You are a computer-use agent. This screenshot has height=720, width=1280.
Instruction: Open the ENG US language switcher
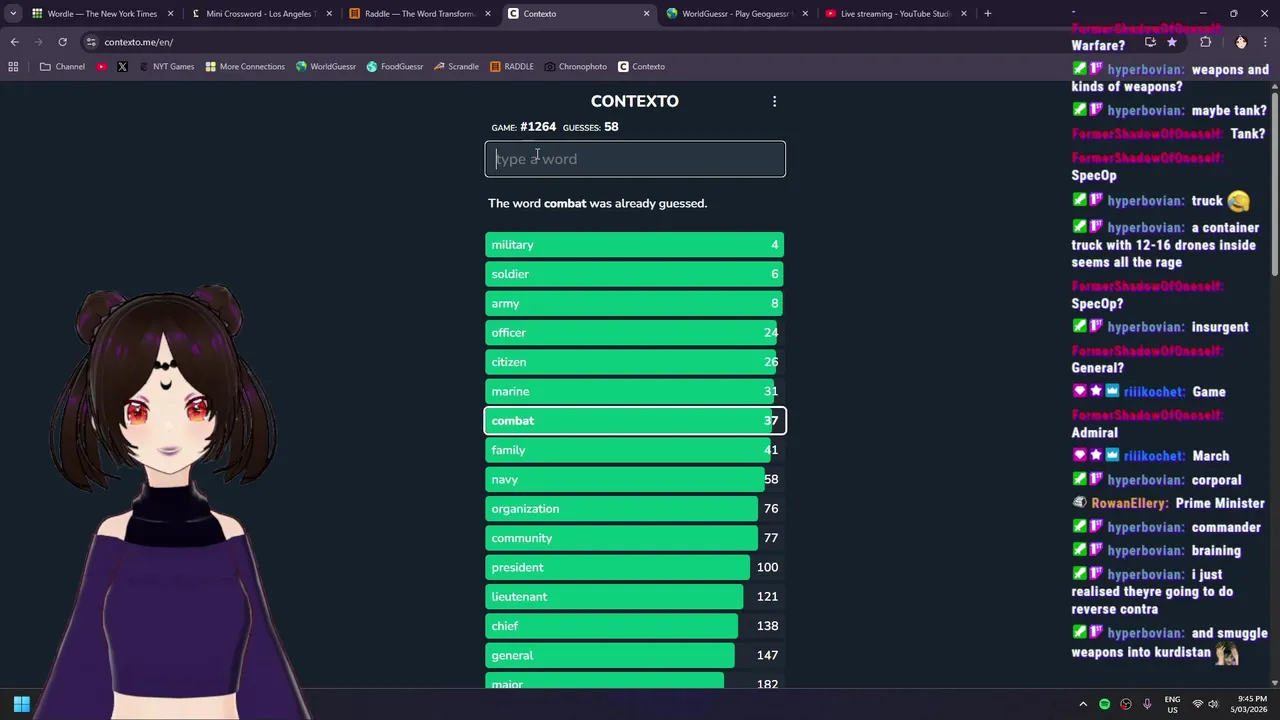pyautogui.click(x=1173, y=704)
